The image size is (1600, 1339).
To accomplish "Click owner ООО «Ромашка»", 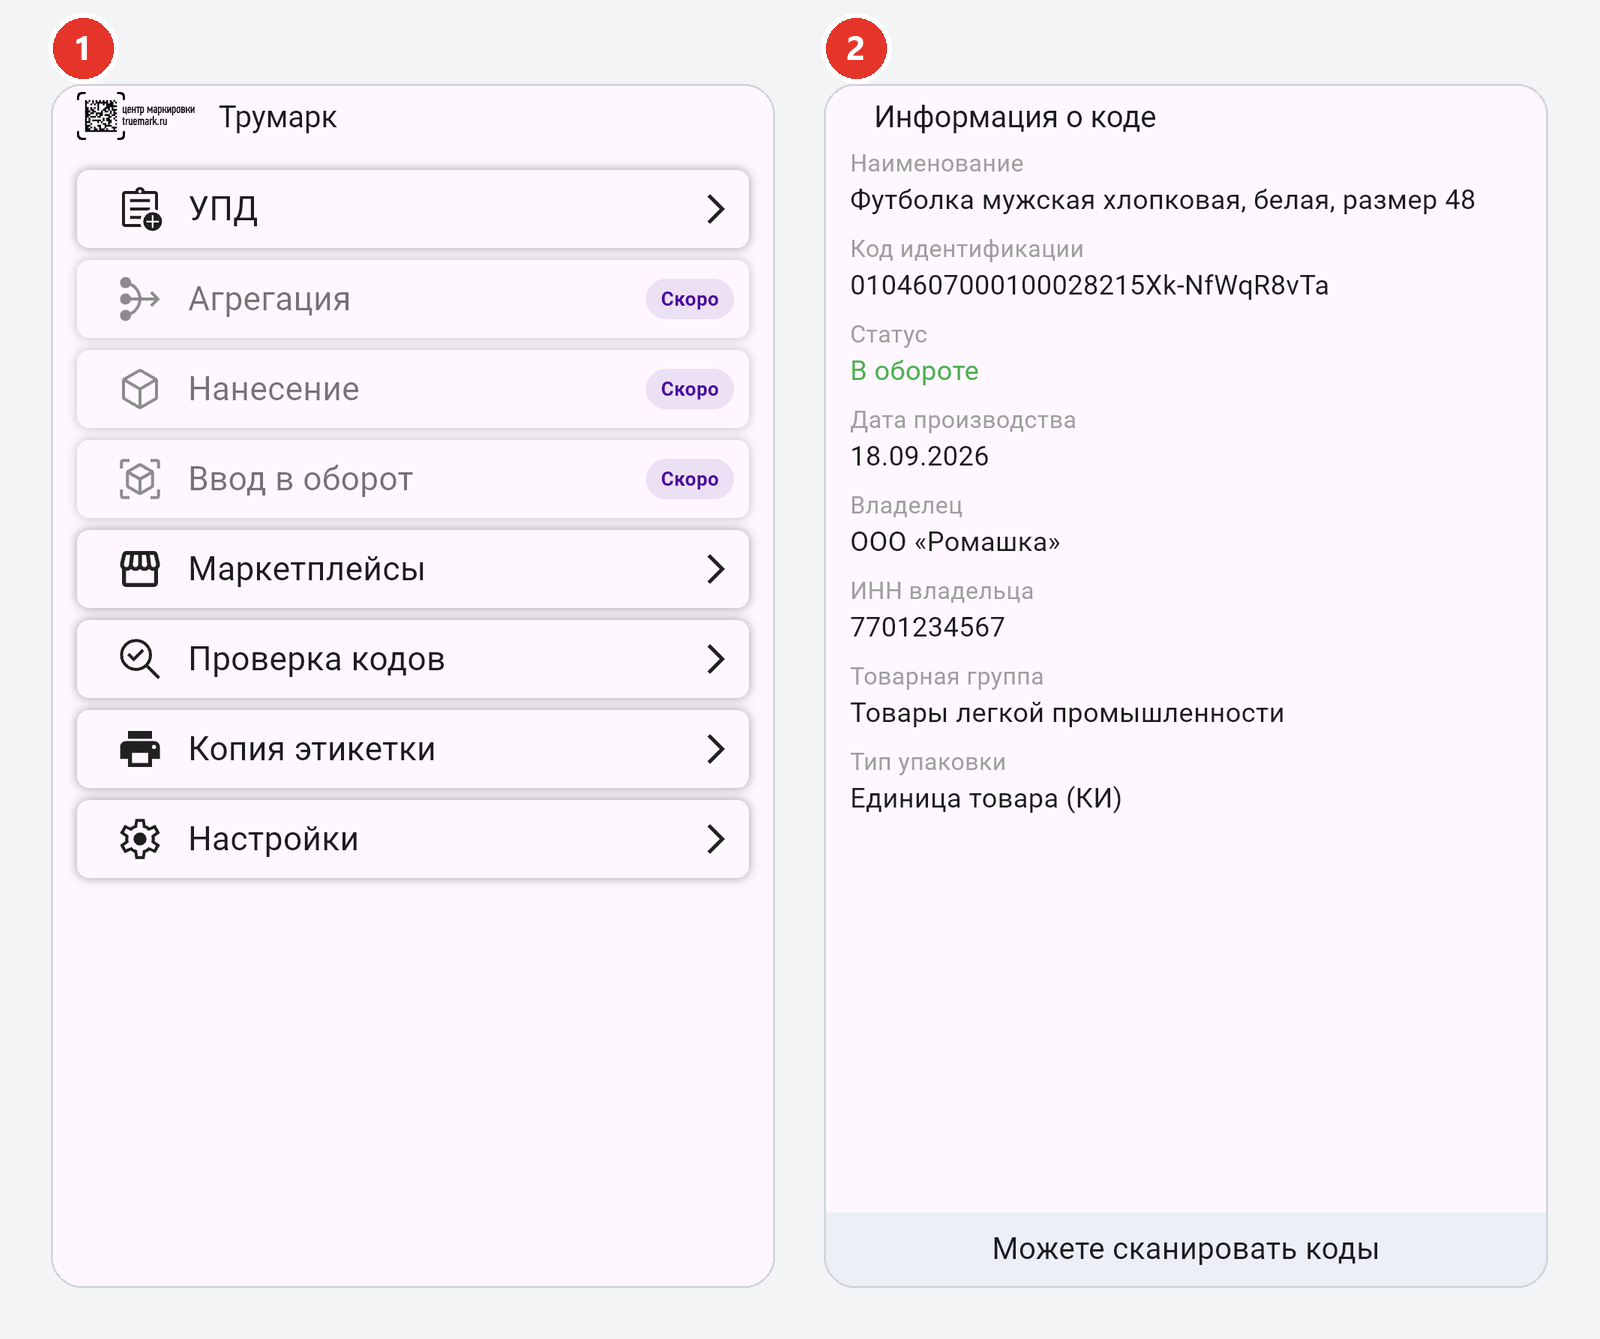I will point(955,542).
